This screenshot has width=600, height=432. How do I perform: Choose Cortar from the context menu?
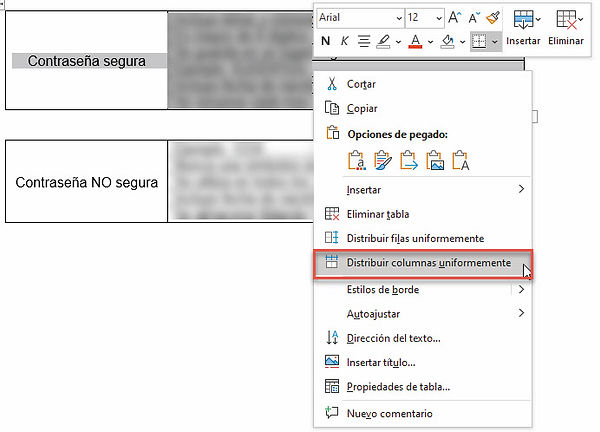click(422, 84)
